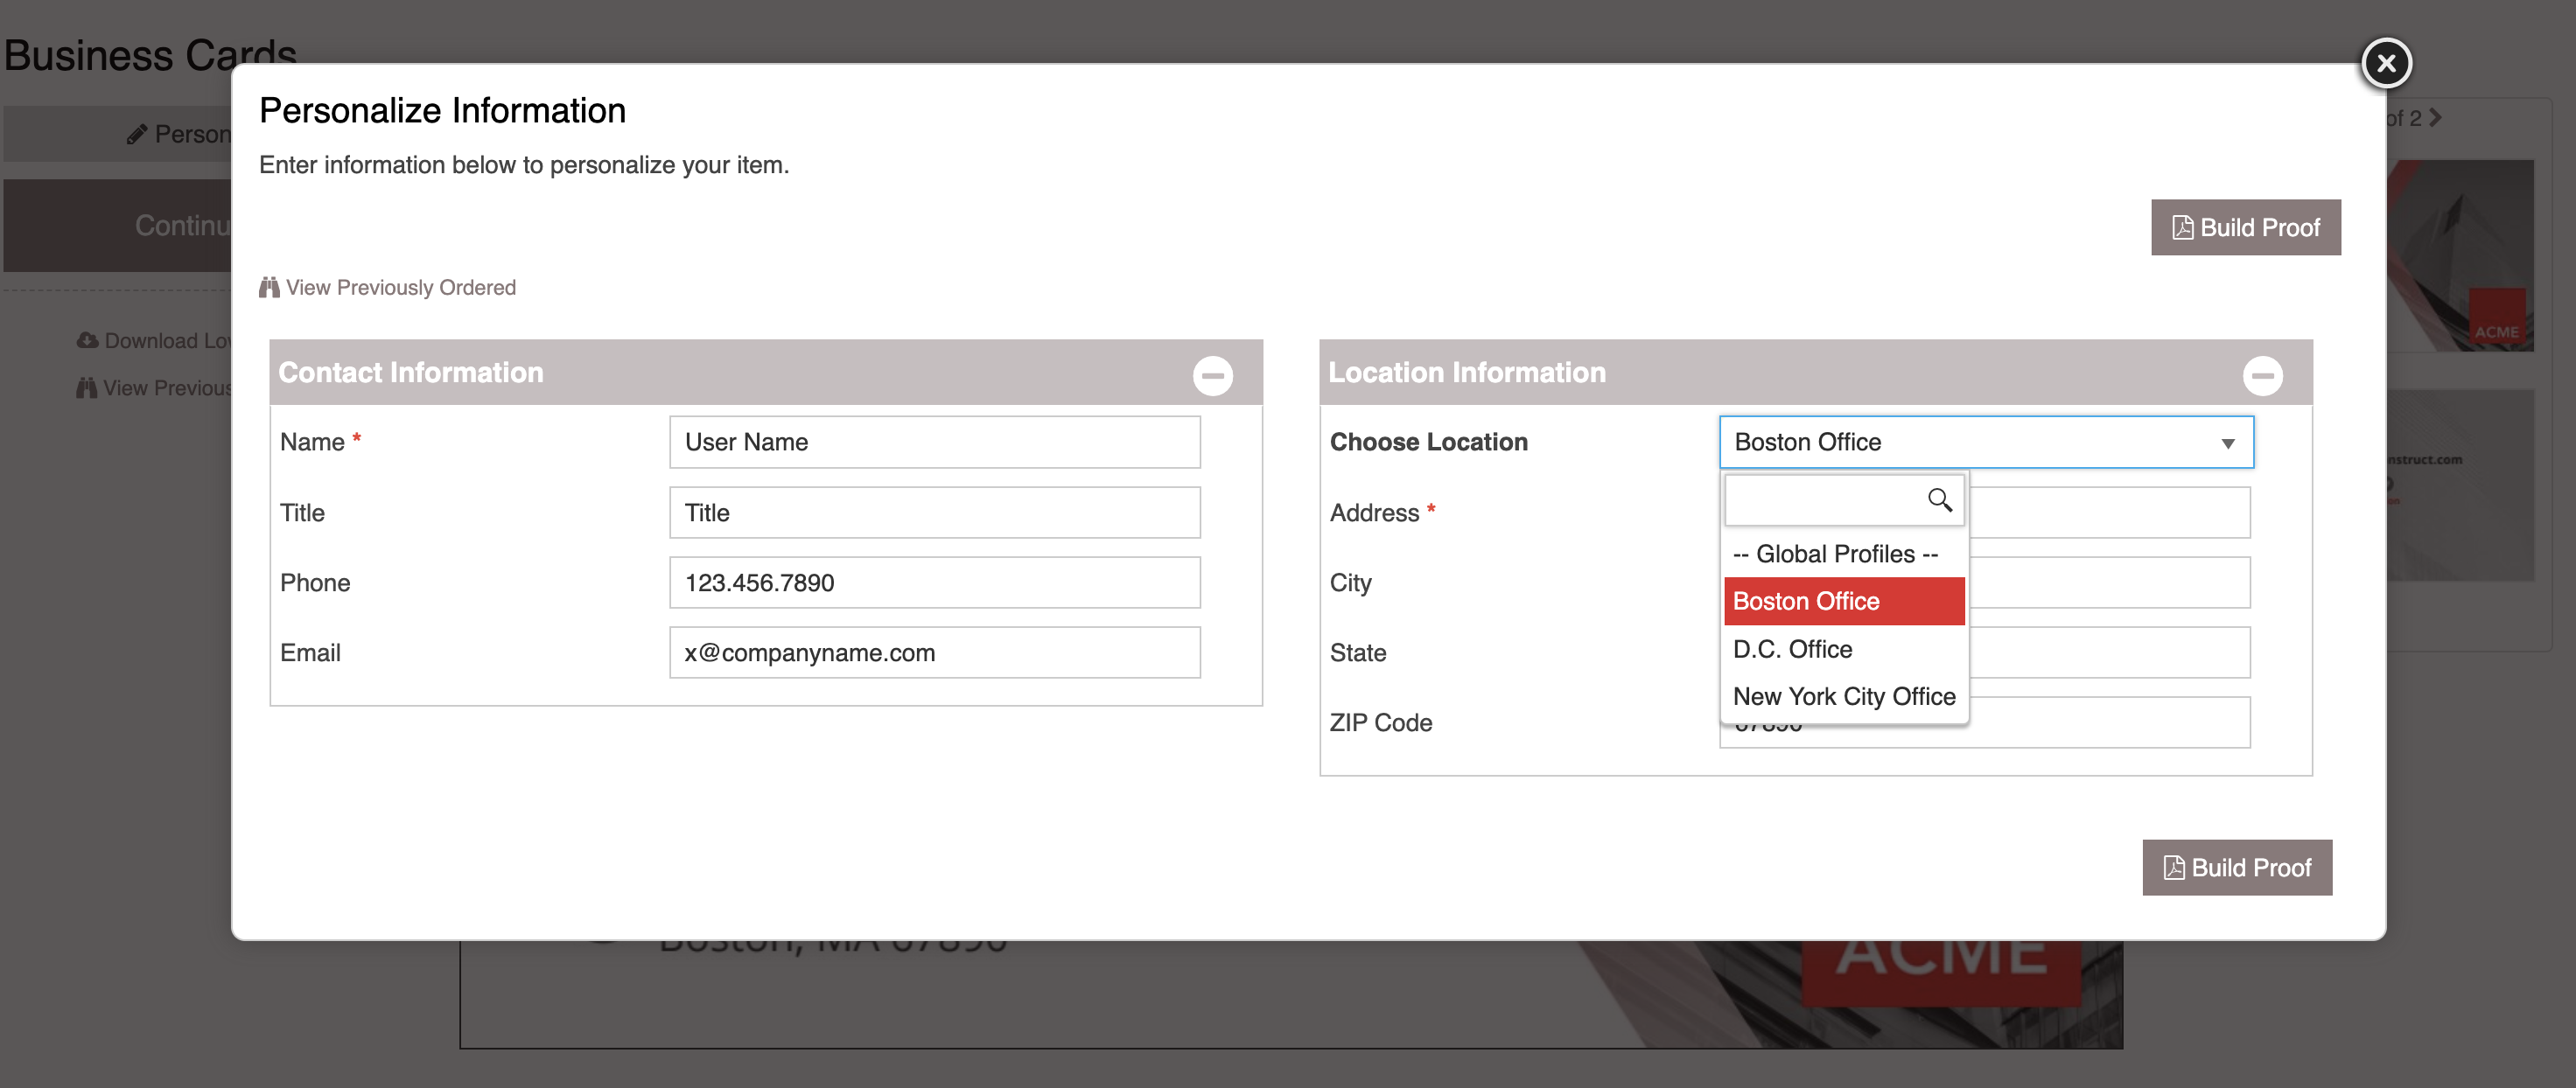The height and width of the screenshot is (1088, 2576).
Task: Click the bottom Build Proof button
Action: pos(2236,867)
